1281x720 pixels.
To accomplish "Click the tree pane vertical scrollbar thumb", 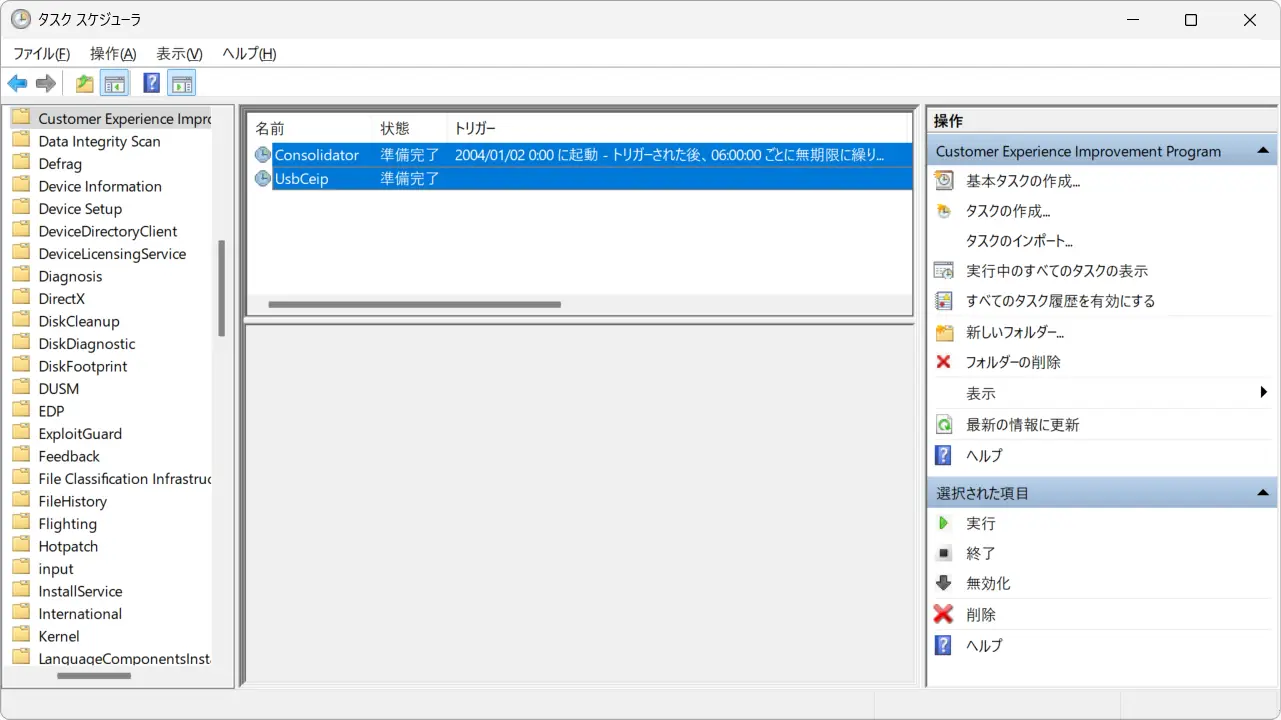I will 221,288.
